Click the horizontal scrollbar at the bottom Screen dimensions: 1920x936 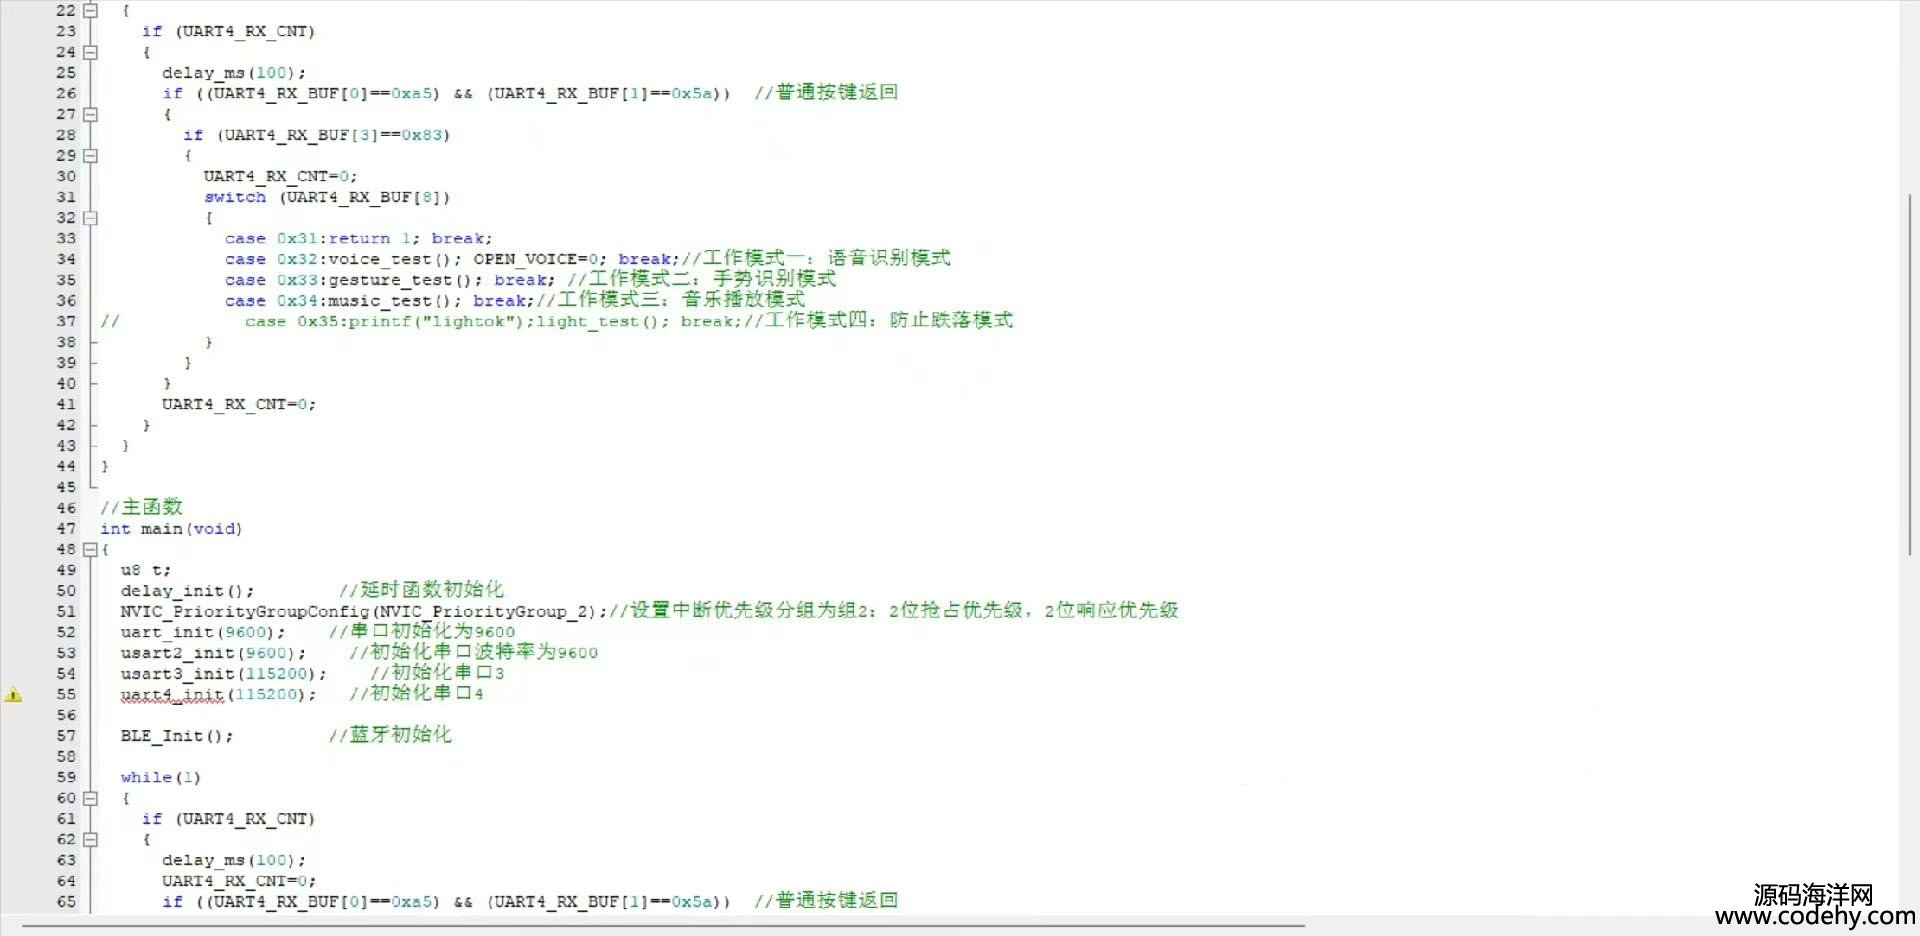point(660,926)
